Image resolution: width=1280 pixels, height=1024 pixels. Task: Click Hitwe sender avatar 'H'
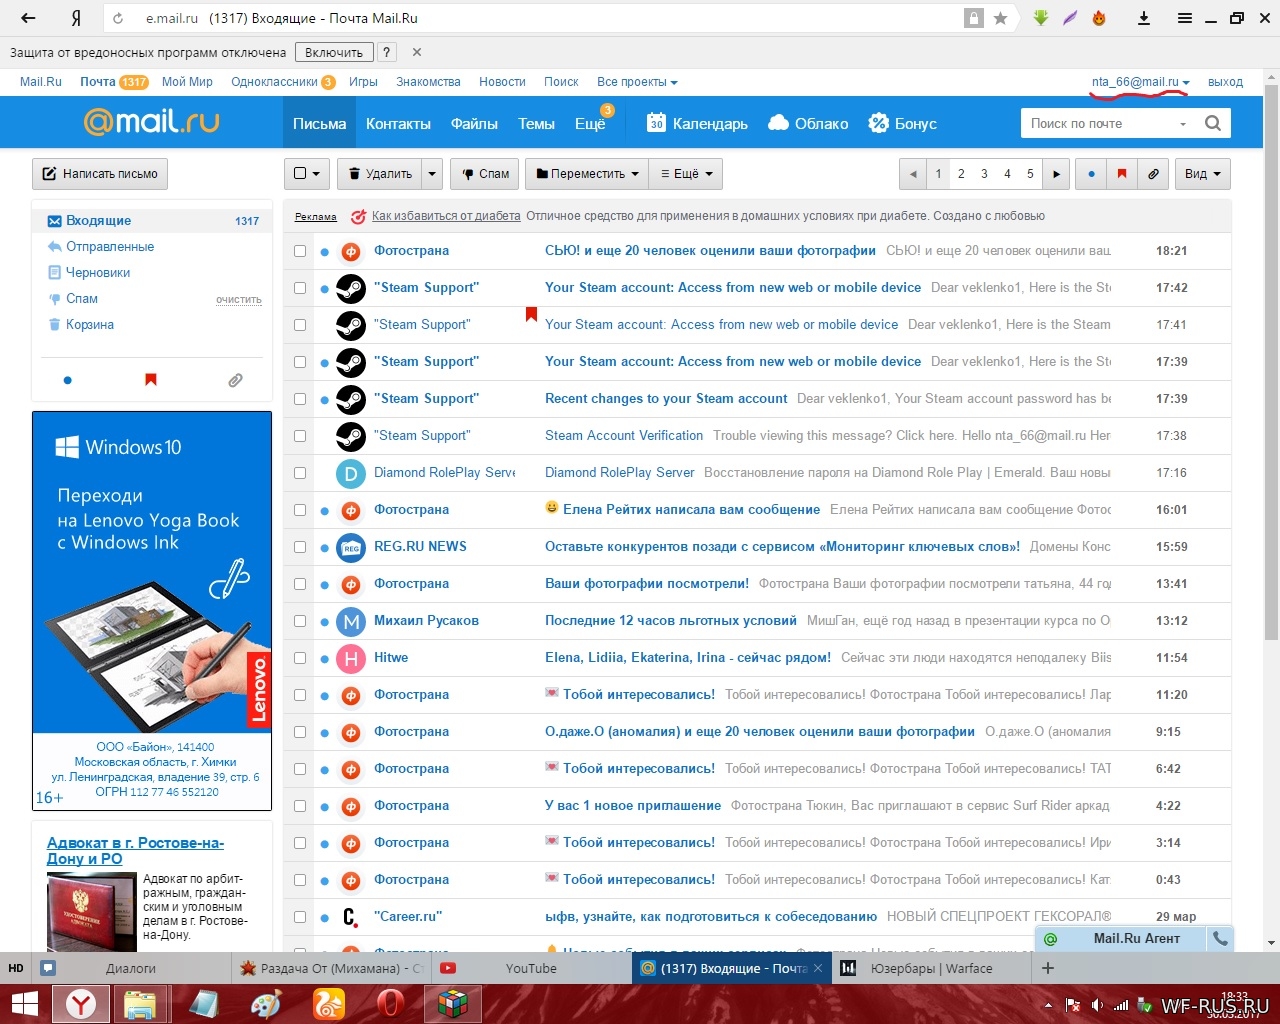350,658
